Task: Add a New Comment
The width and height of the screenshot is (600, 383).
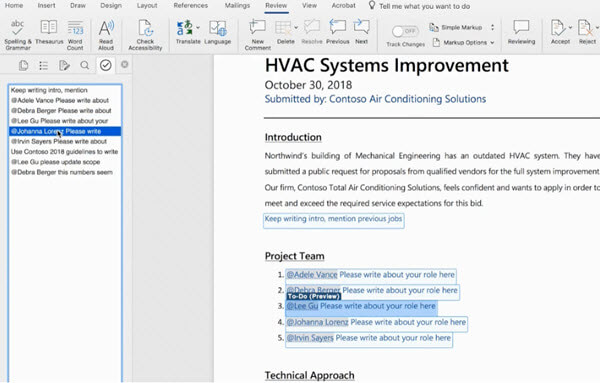Action: (258, 35)
